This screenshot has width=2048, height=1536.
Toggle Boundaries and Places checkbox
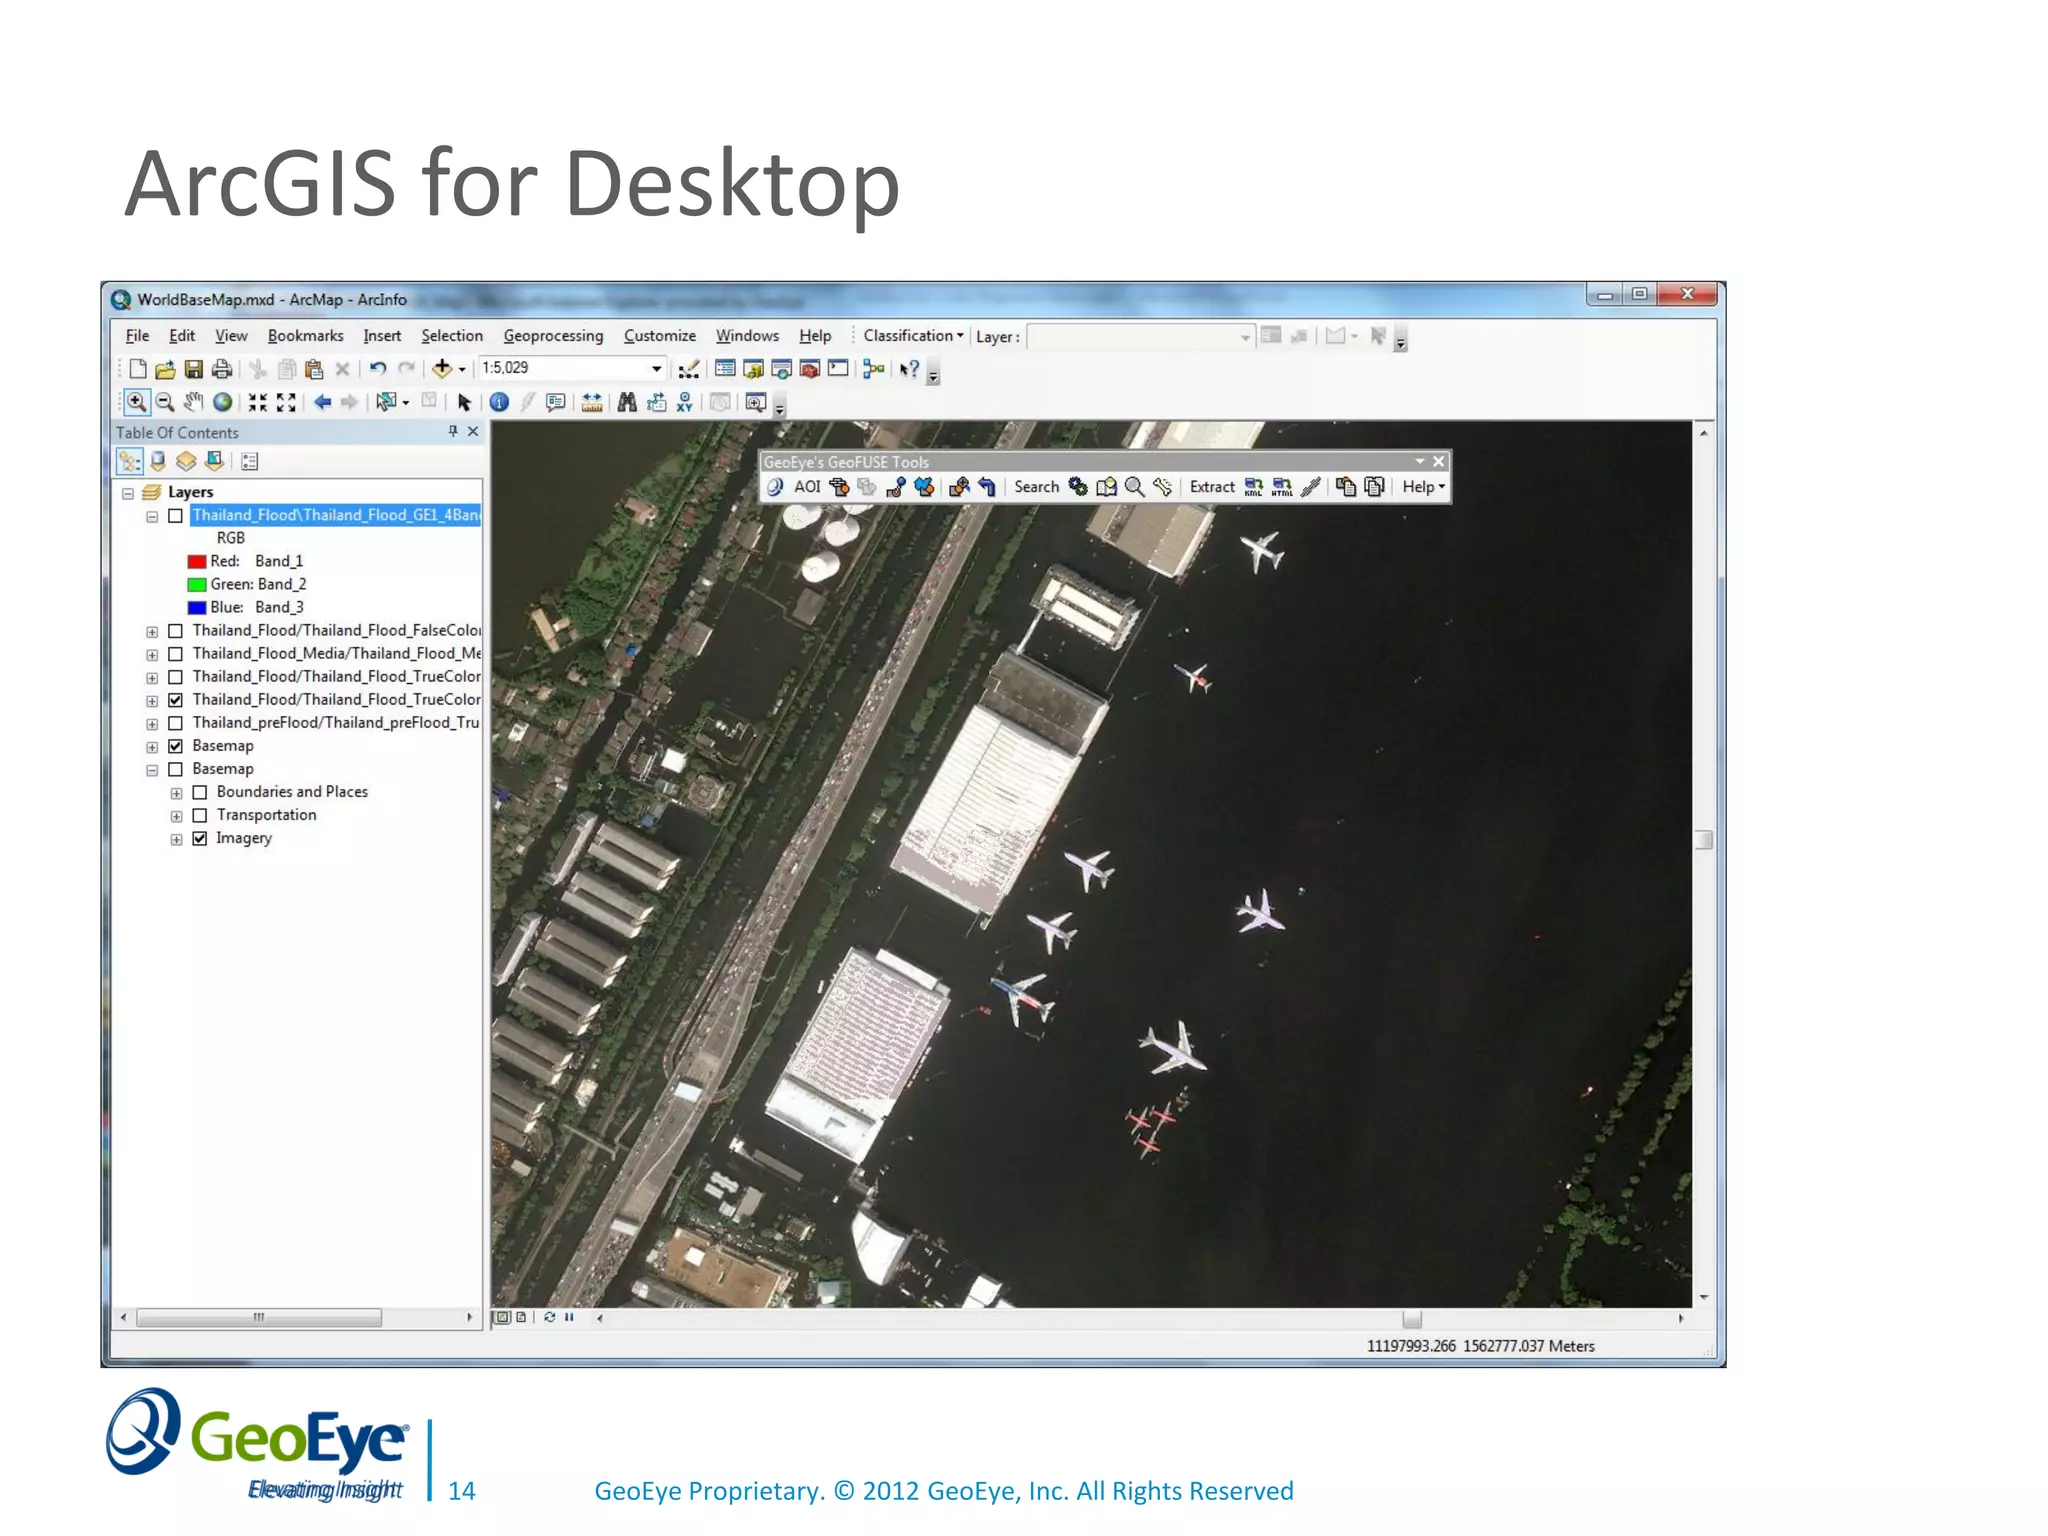point(200,793)
